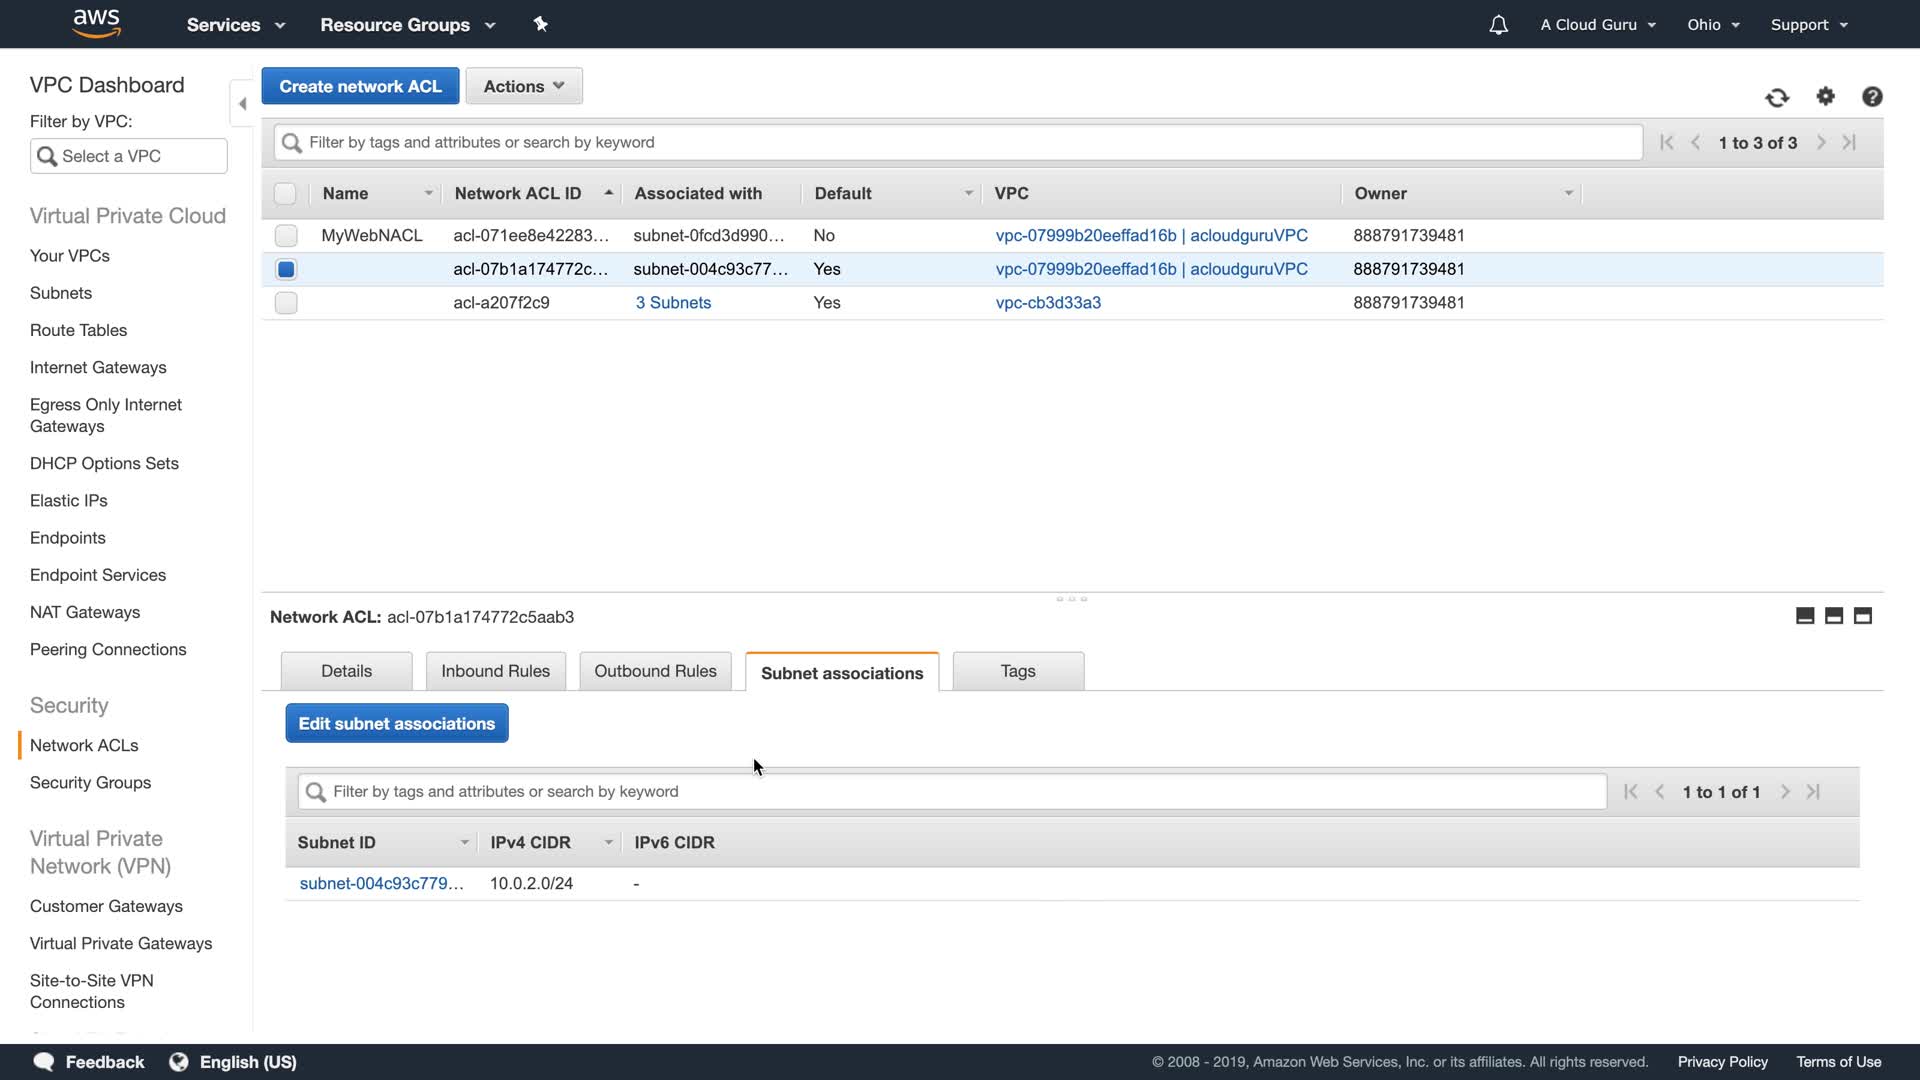Image resolution: width=1920 pixels, height=1080 pixels.
Task: Switch to the Outbound Rules tab
Action: click(655, 671)
